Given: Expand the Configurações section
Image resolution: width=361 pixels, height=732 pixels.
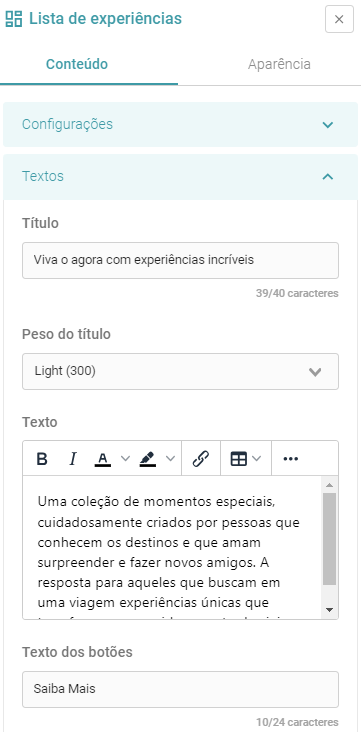Looking at the screenshot, I should click(180, 125).
